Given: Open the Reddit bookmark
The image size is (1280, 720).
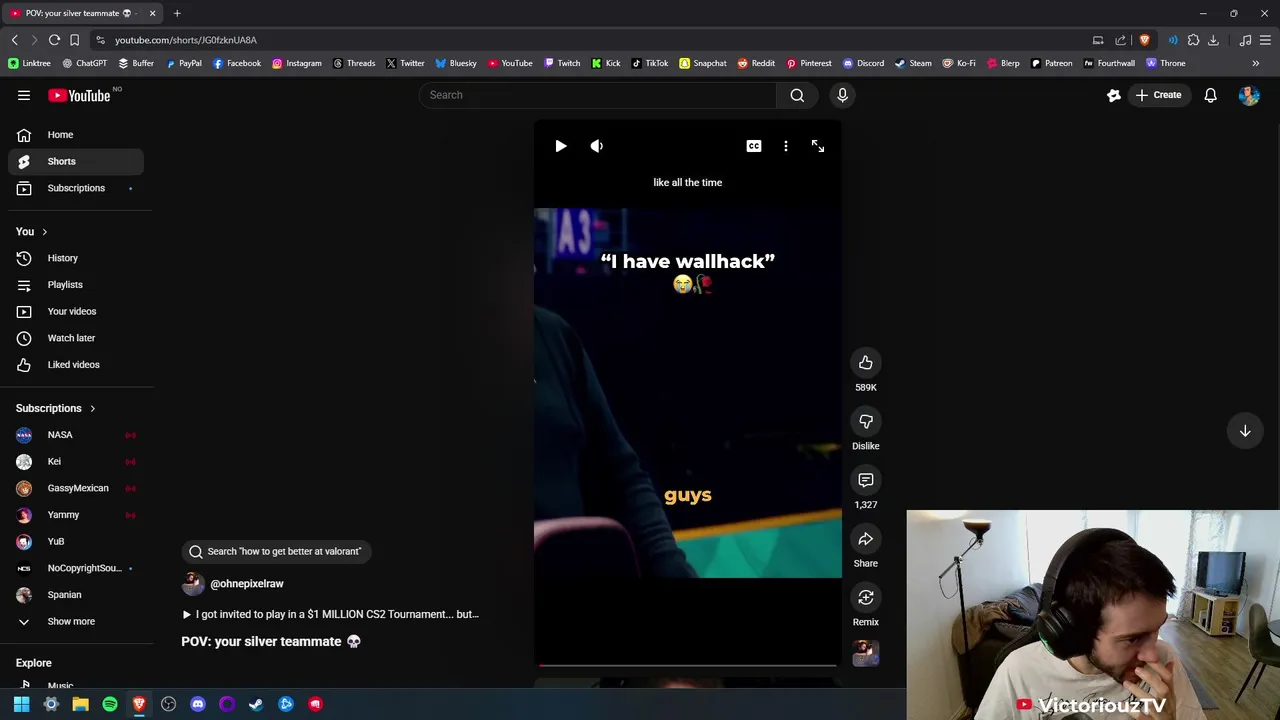Looking at the screenshot, I should point(756,63).
